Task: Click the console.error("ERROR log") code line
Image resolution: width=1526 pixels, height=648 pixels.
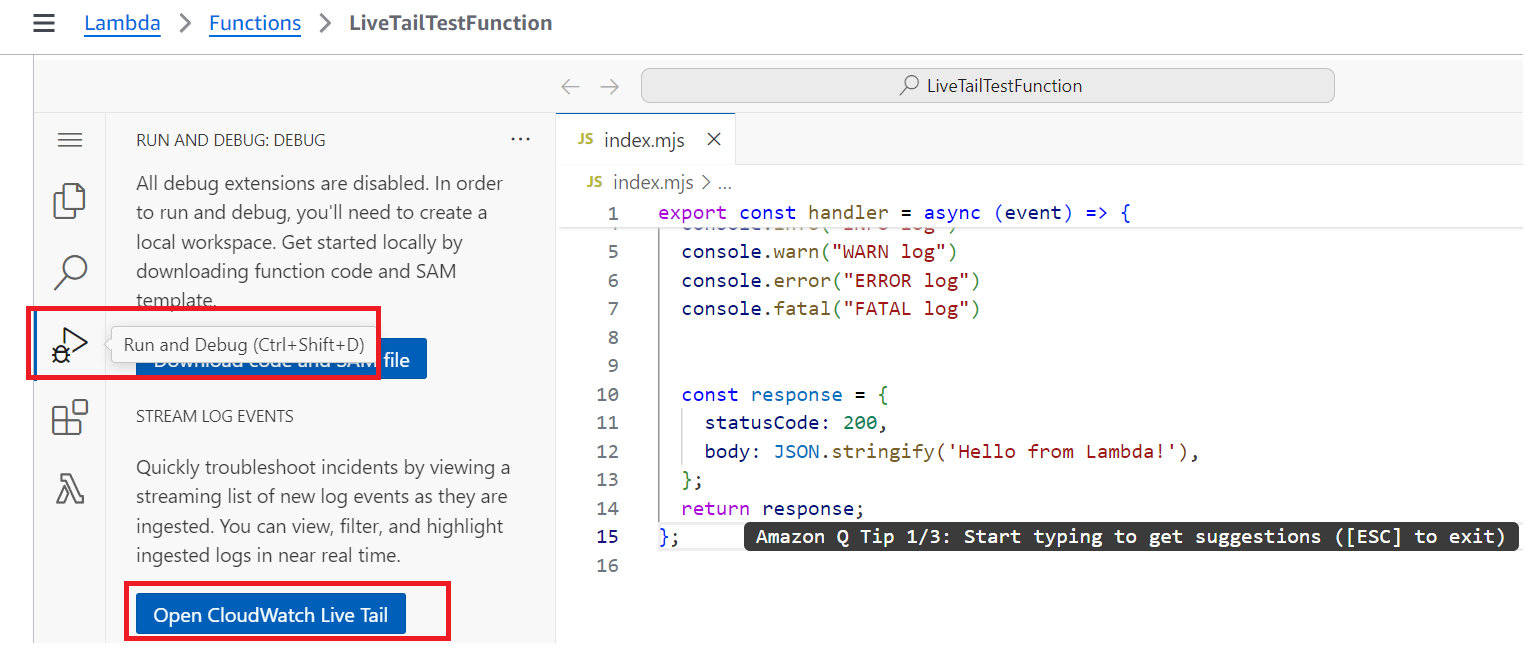Action: point(831,280)
